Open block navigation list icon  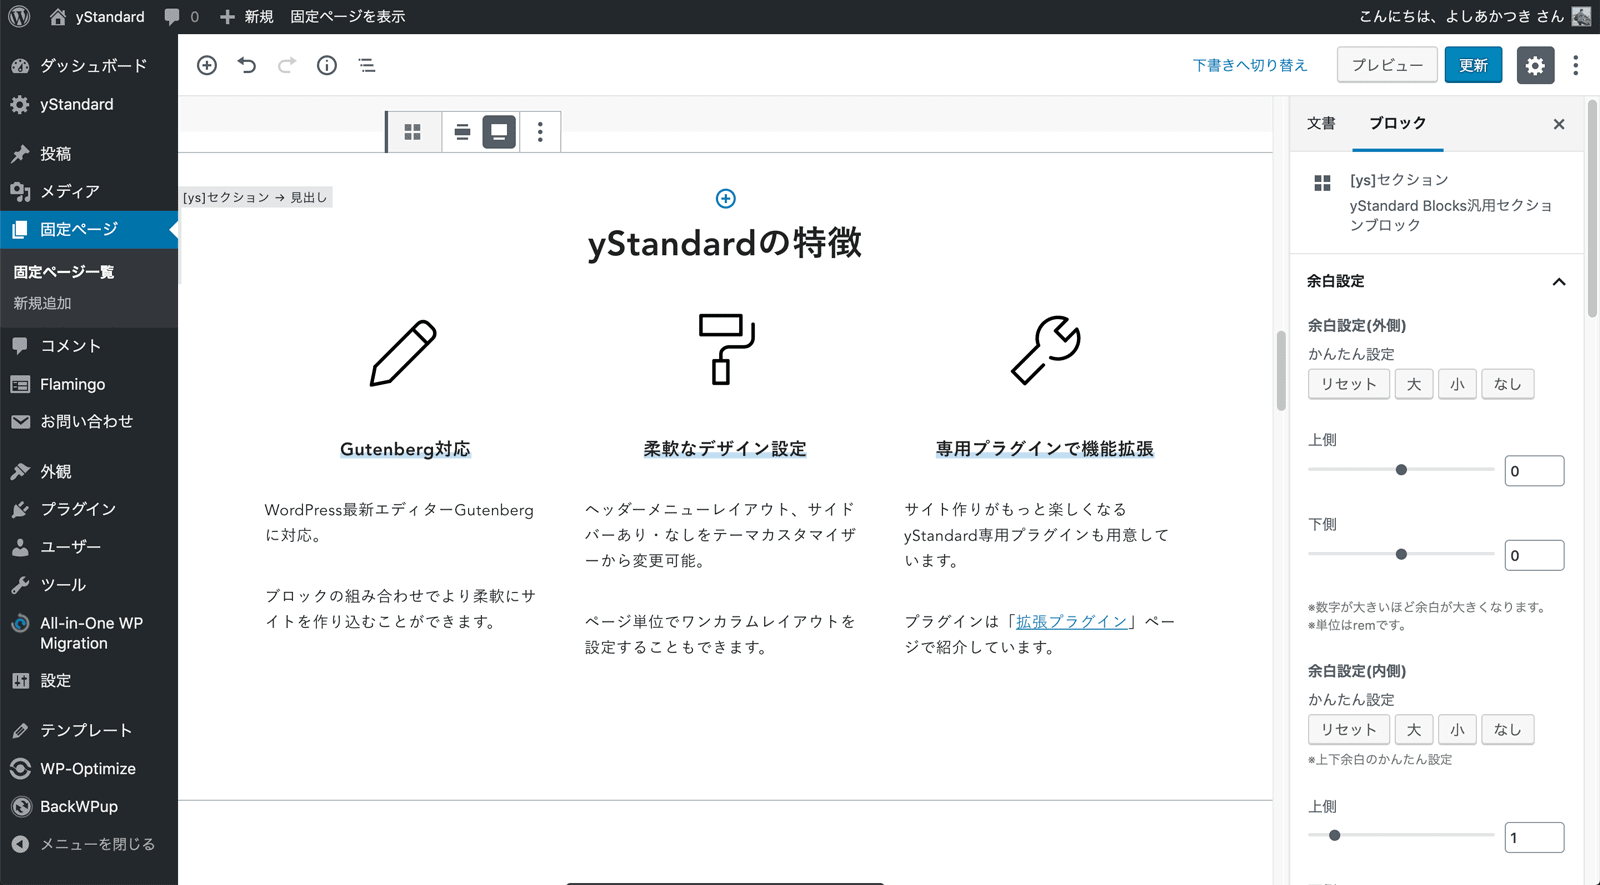(x=367, y=65)
